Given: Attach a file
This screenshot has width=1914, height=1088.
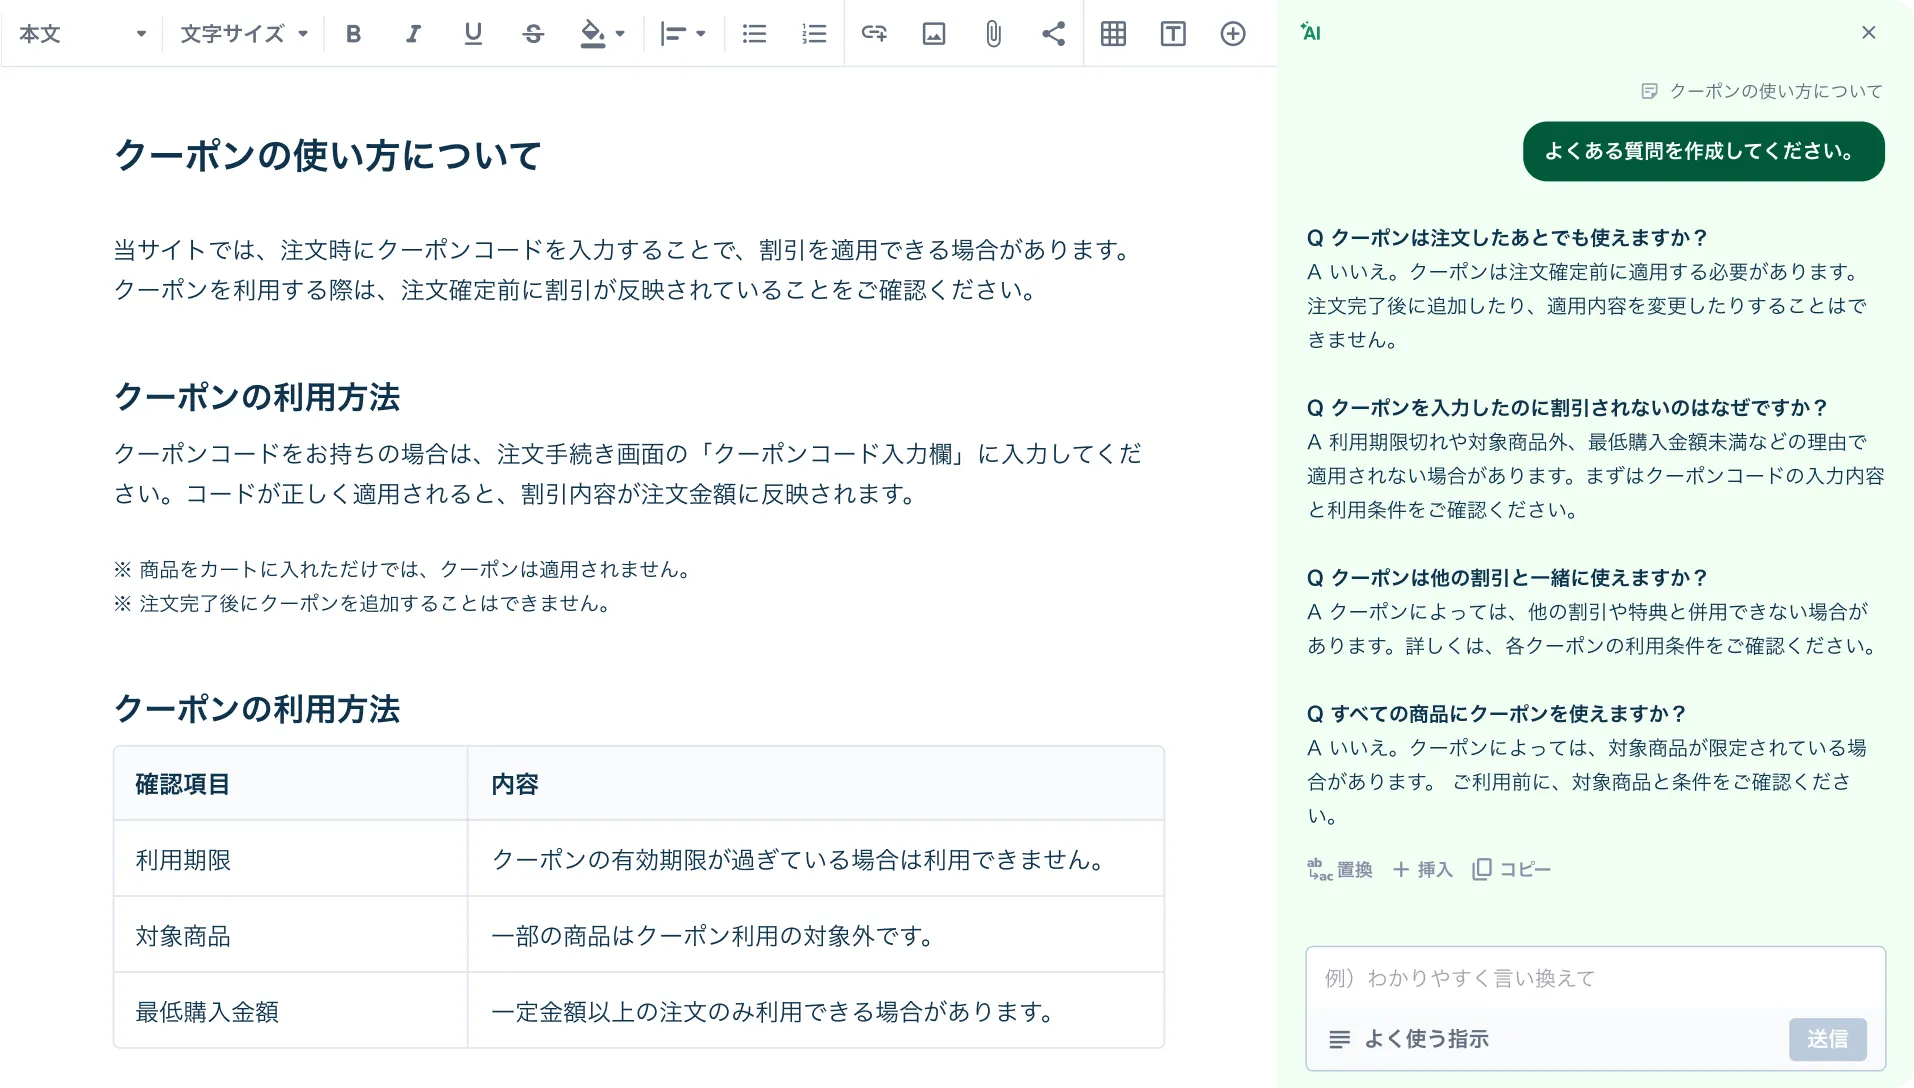Looking at the screenshot, I should click(x=993, y=33).
